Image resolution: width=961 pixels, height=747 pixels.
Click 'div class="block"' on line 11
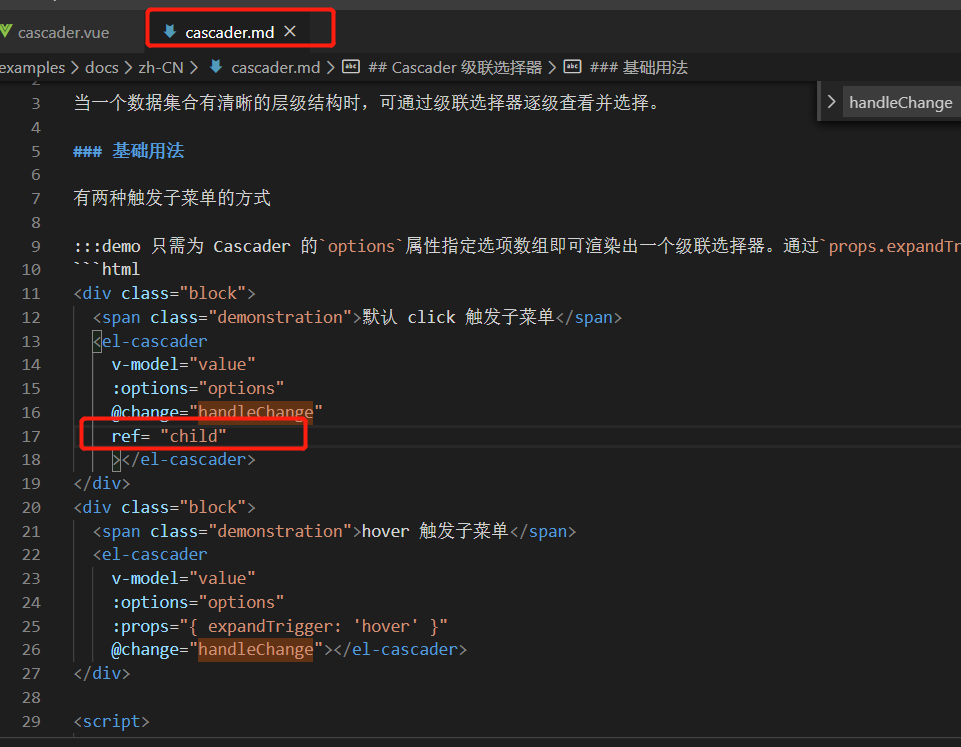[x=164, y=294]
